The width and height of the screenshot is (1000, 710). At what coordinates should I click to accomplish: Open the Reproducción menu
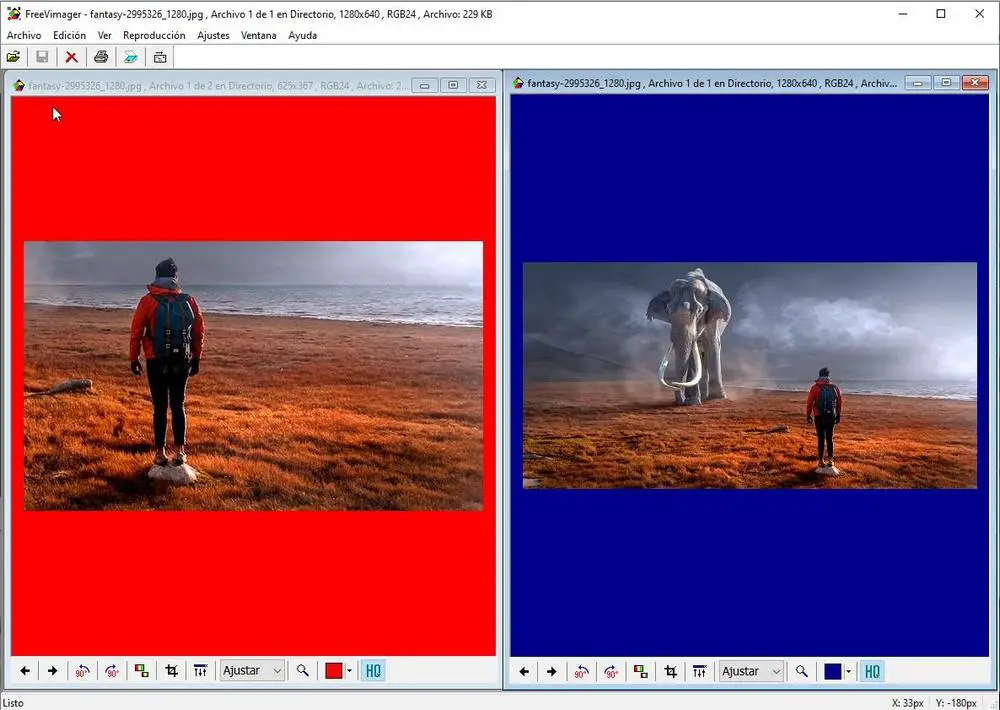point(154,35)
